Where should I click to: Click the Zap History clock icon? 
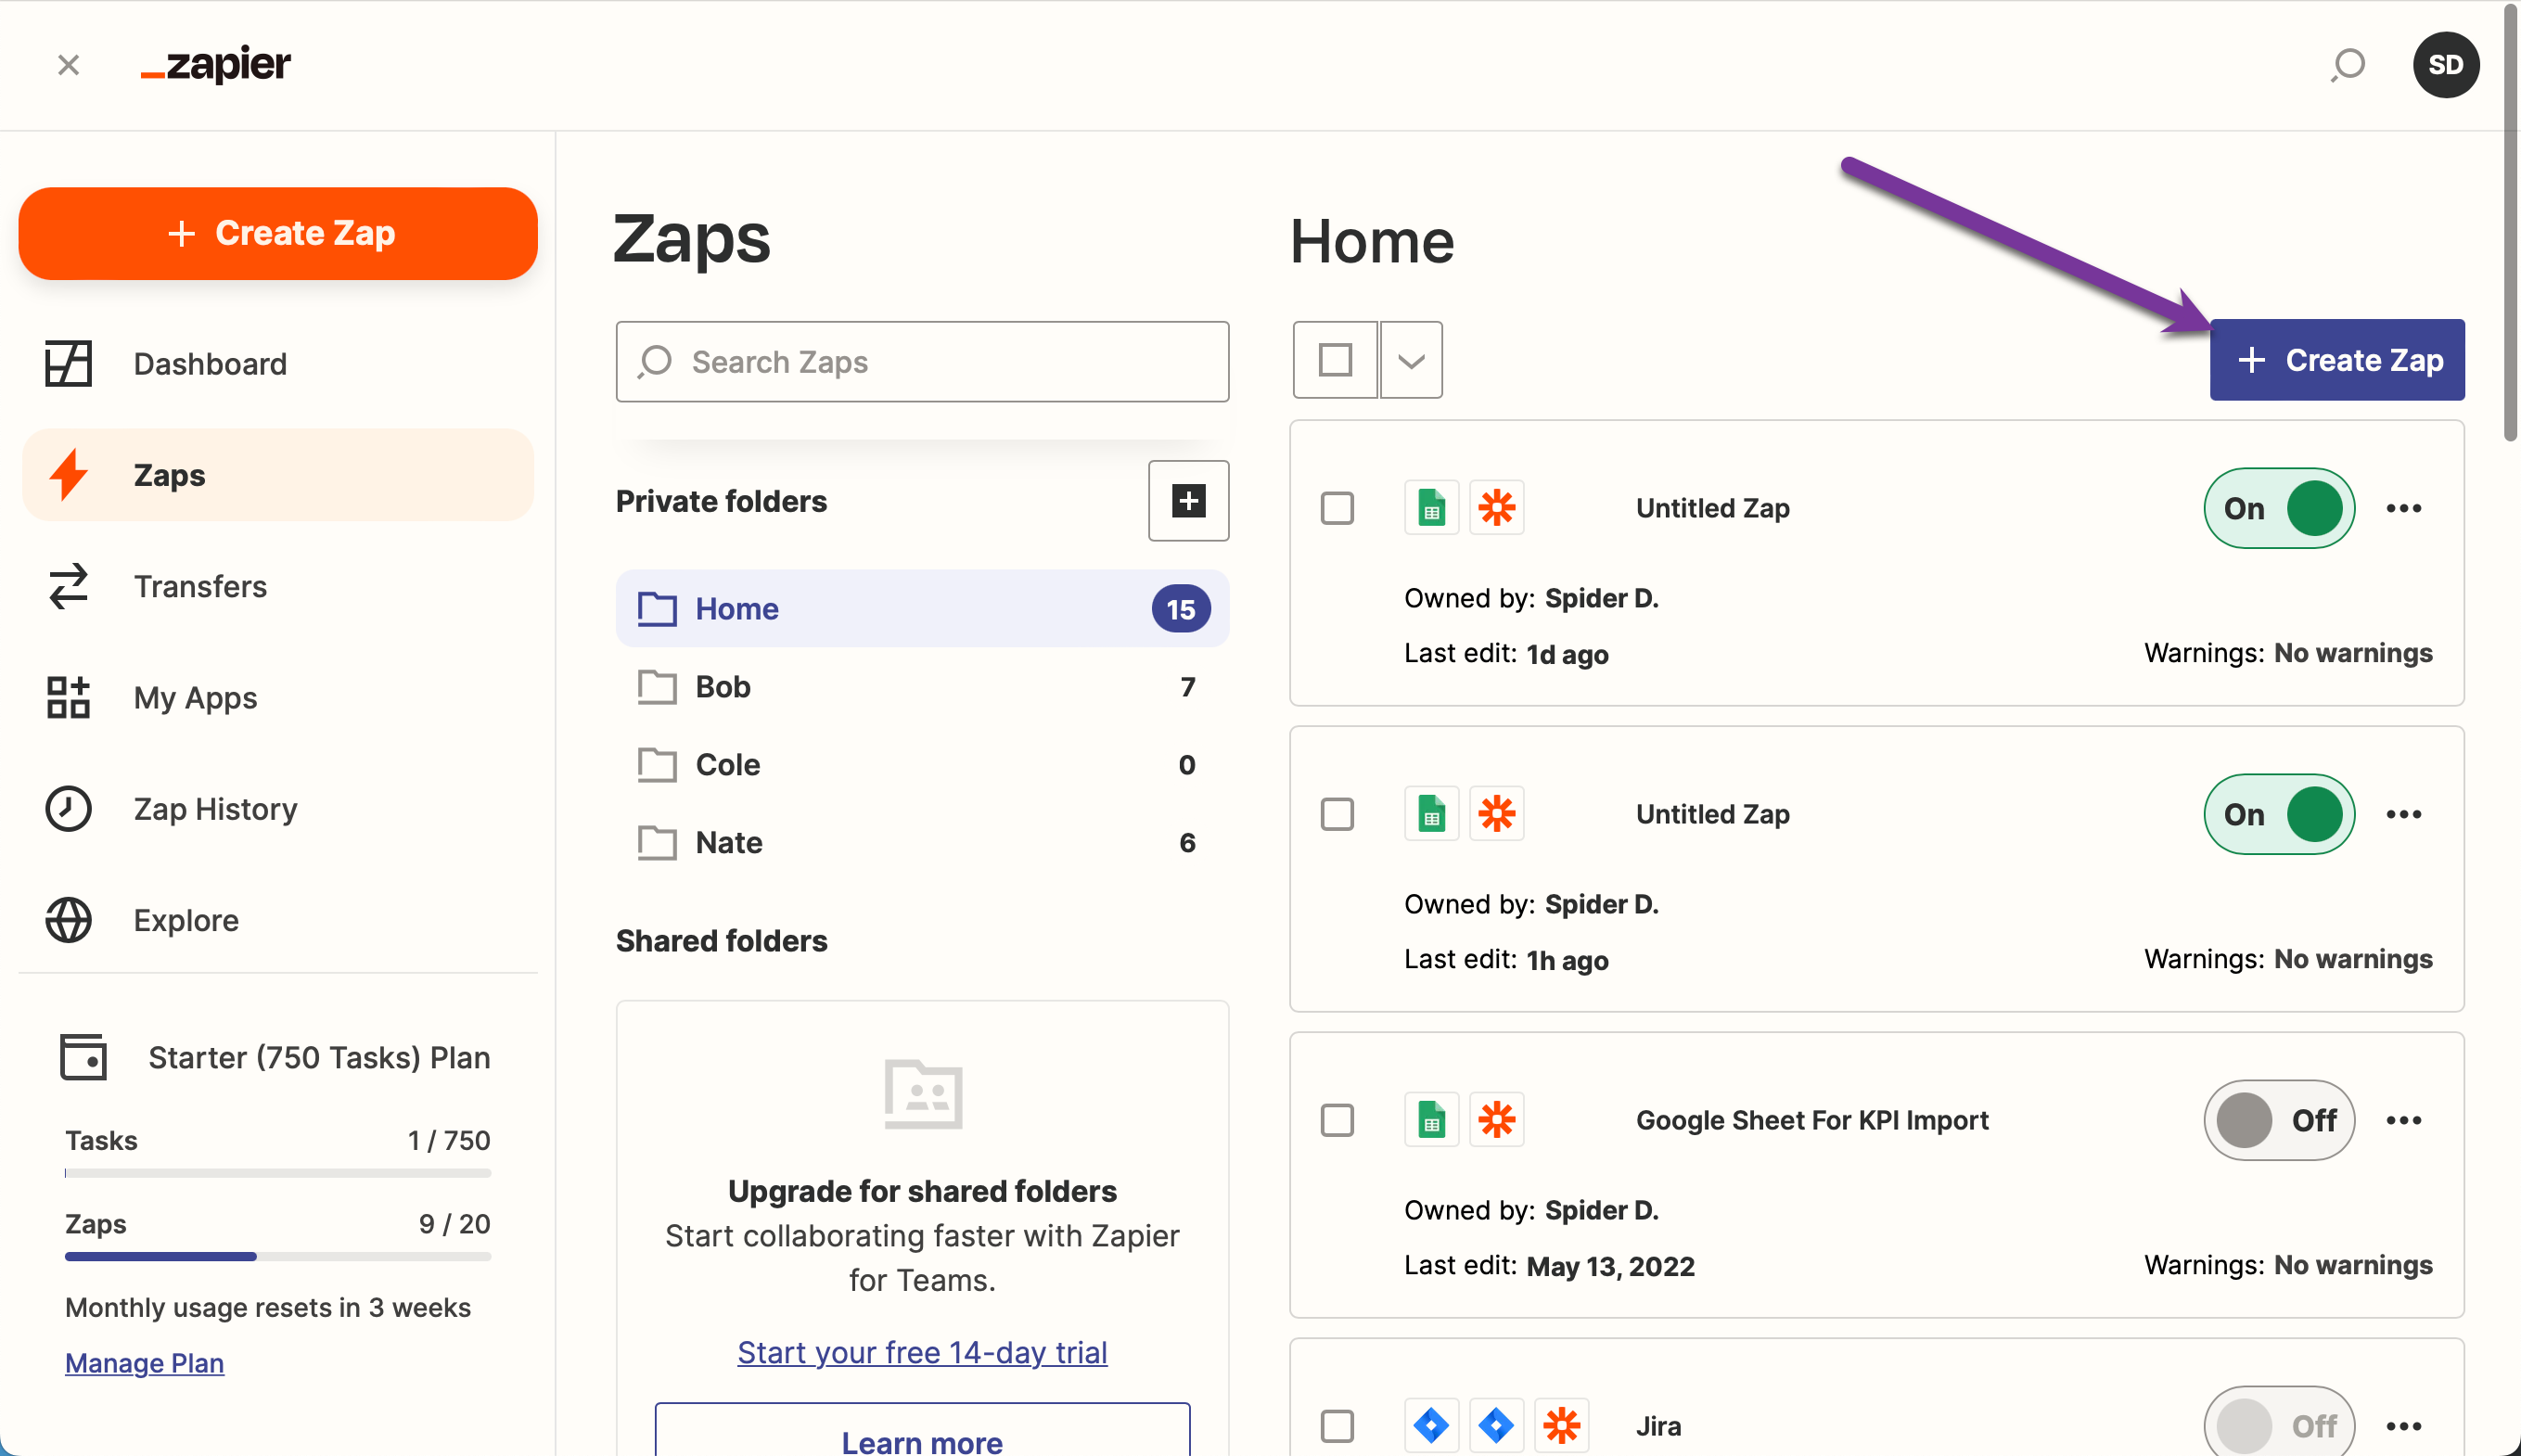tap(68, 808)
